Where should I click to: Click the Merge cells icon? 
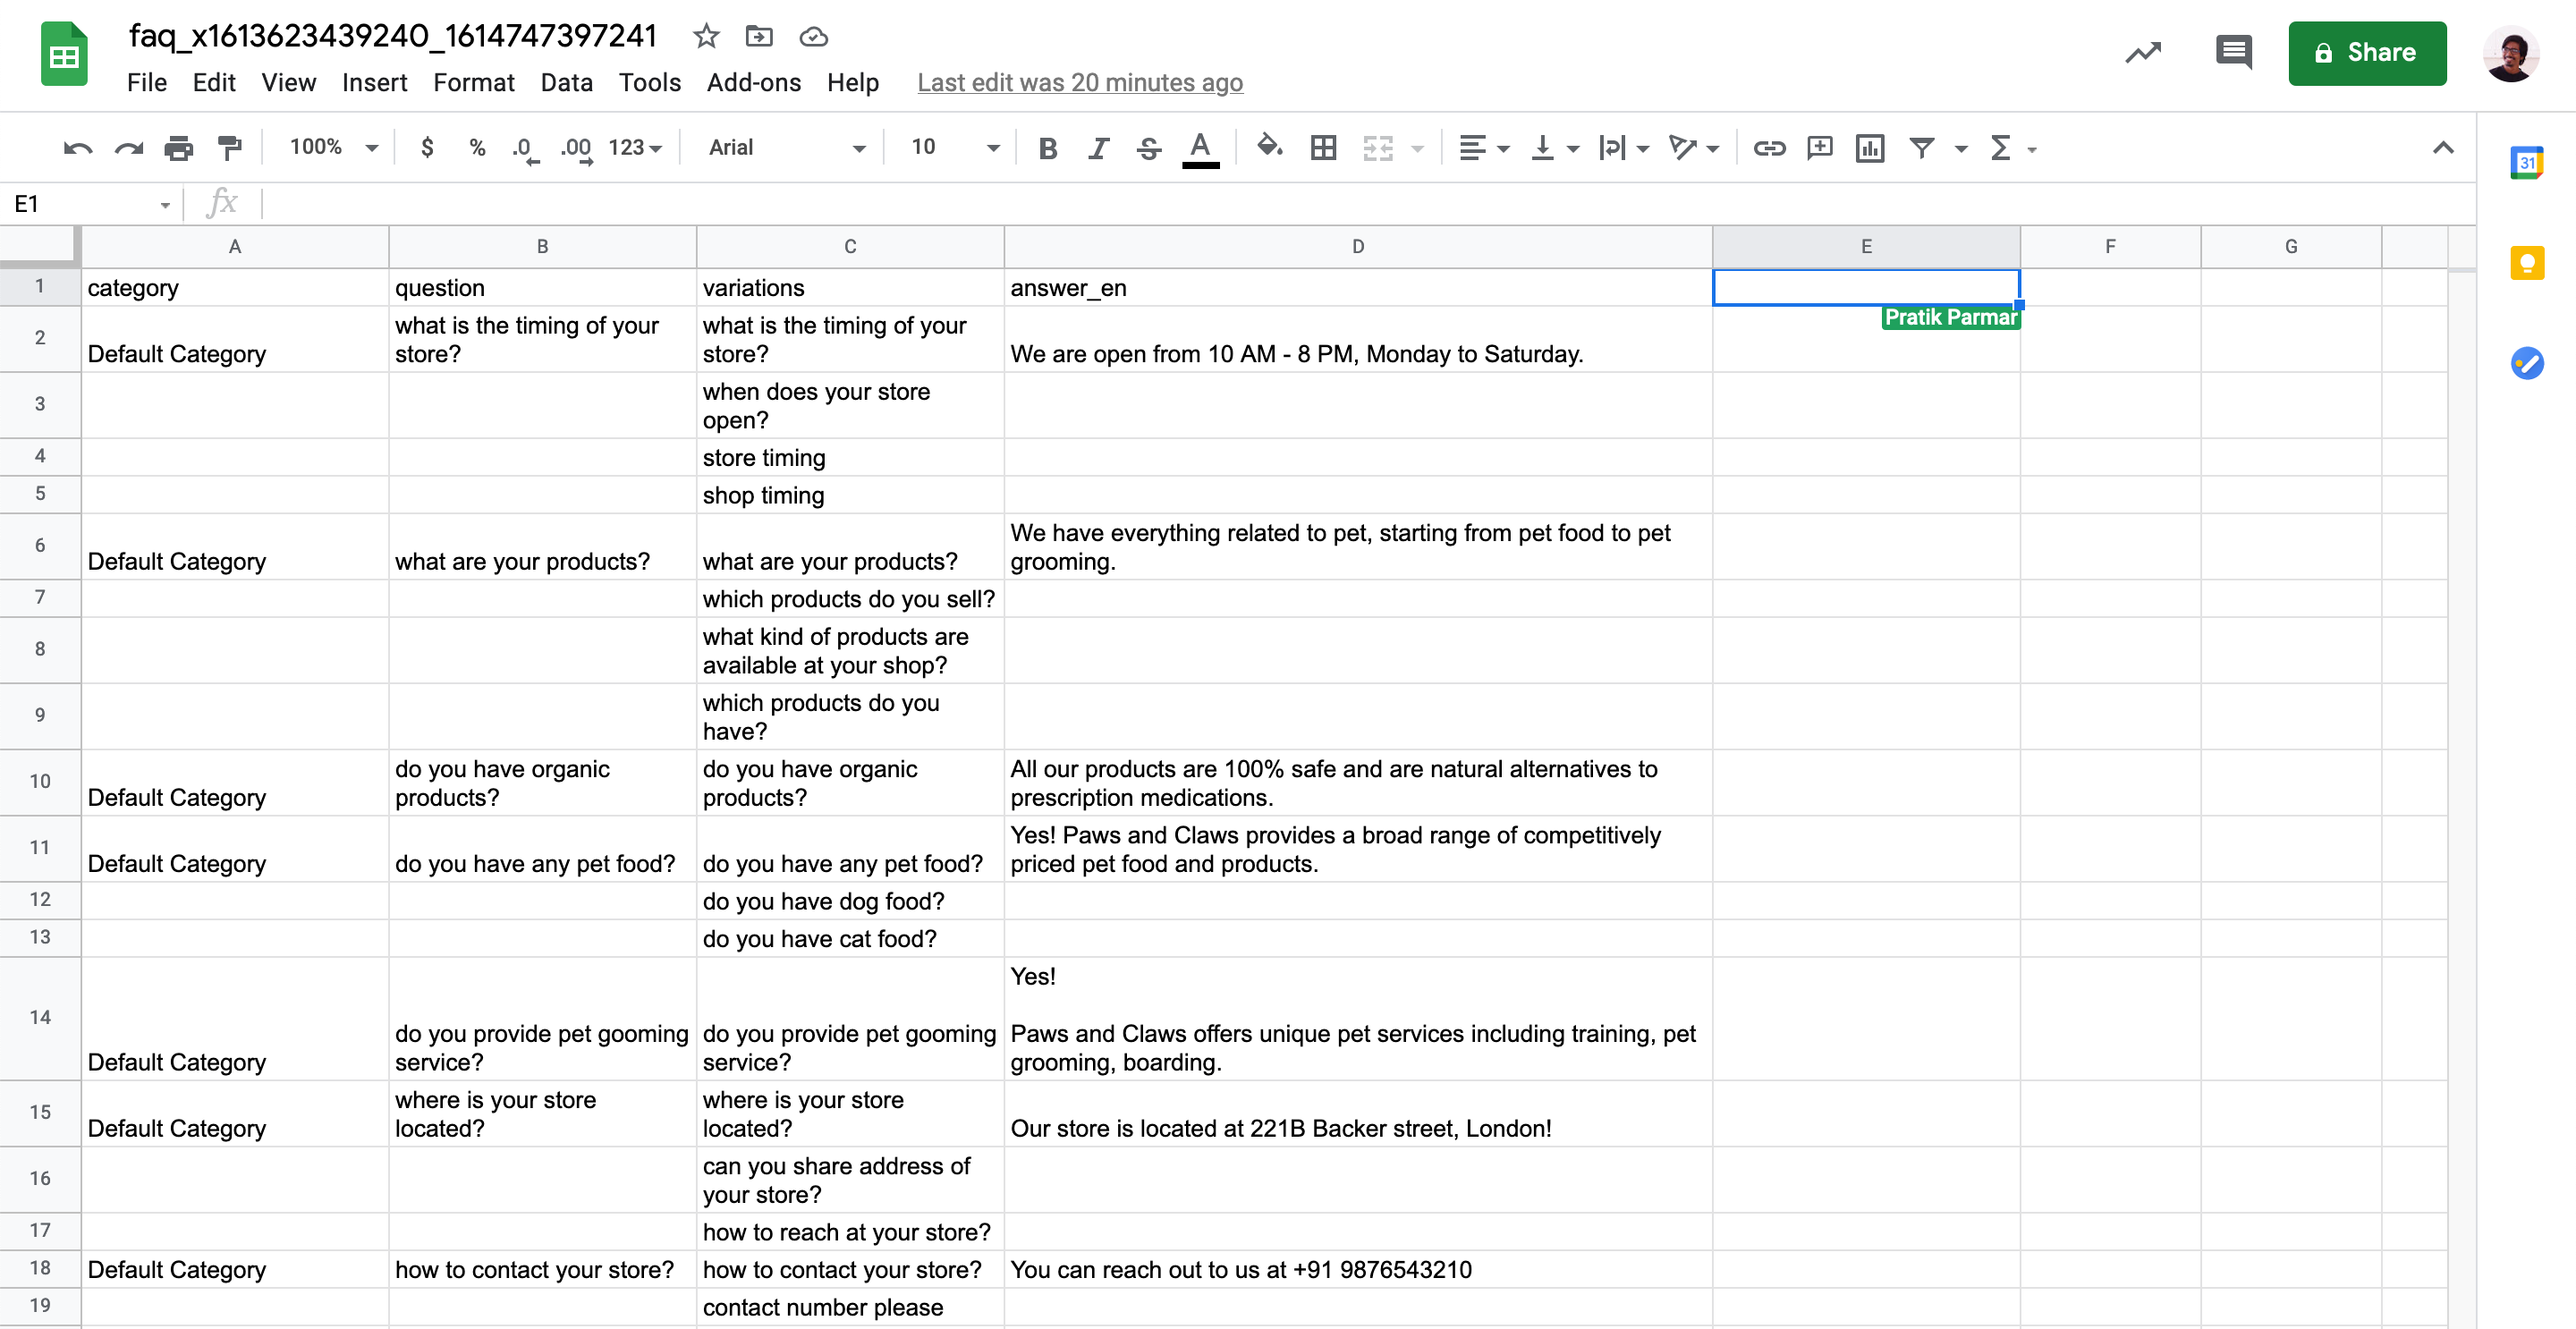1378,148
